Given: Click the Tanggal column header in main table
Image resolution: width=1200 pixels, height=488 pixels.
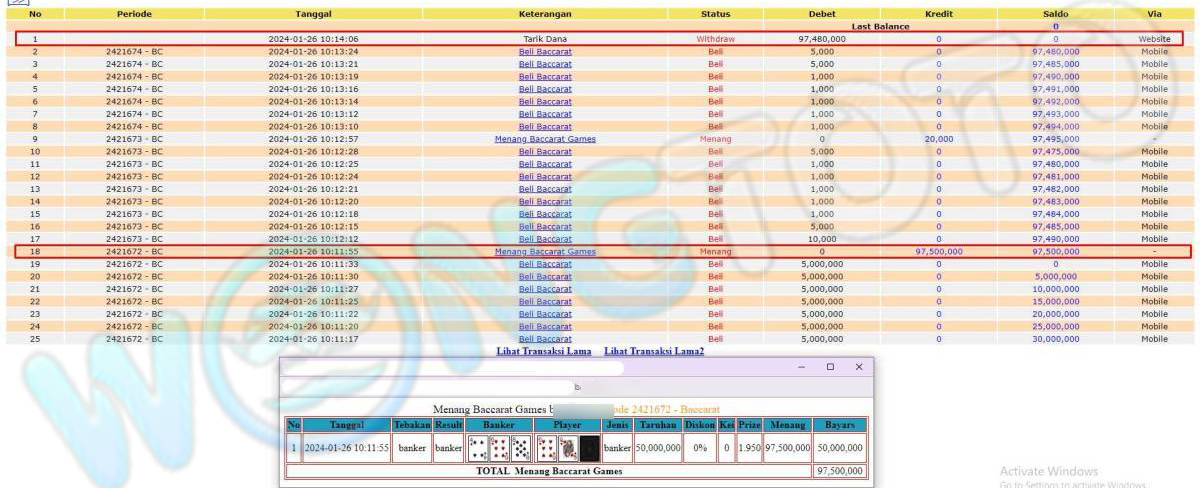Looking at the screenshot, I should 313,15.
